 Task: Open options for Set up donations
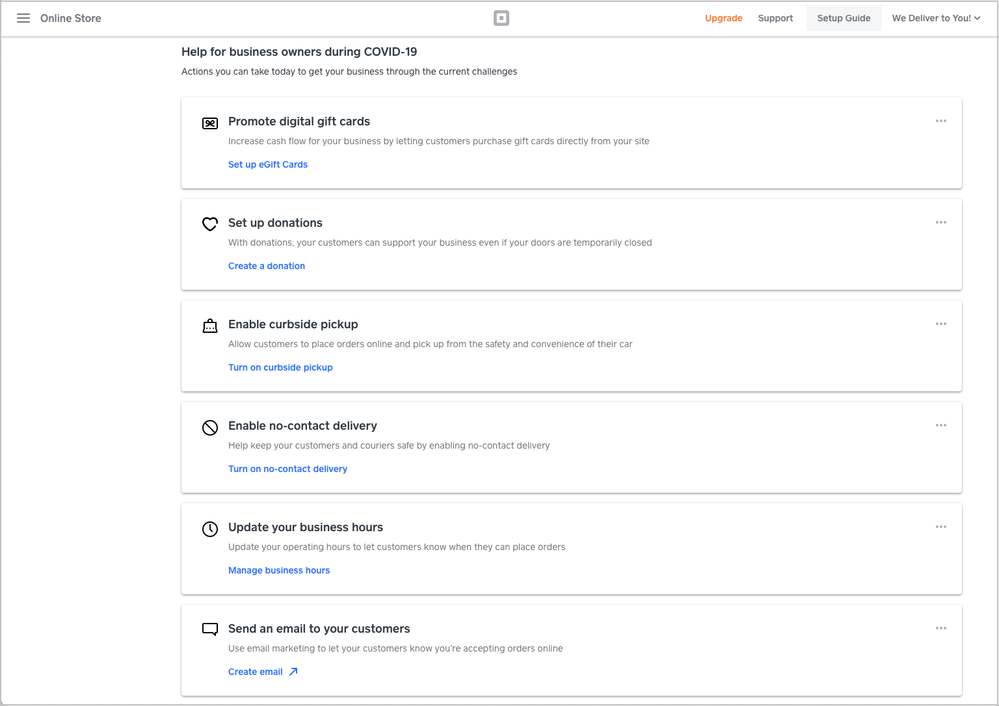coord(940,222)
